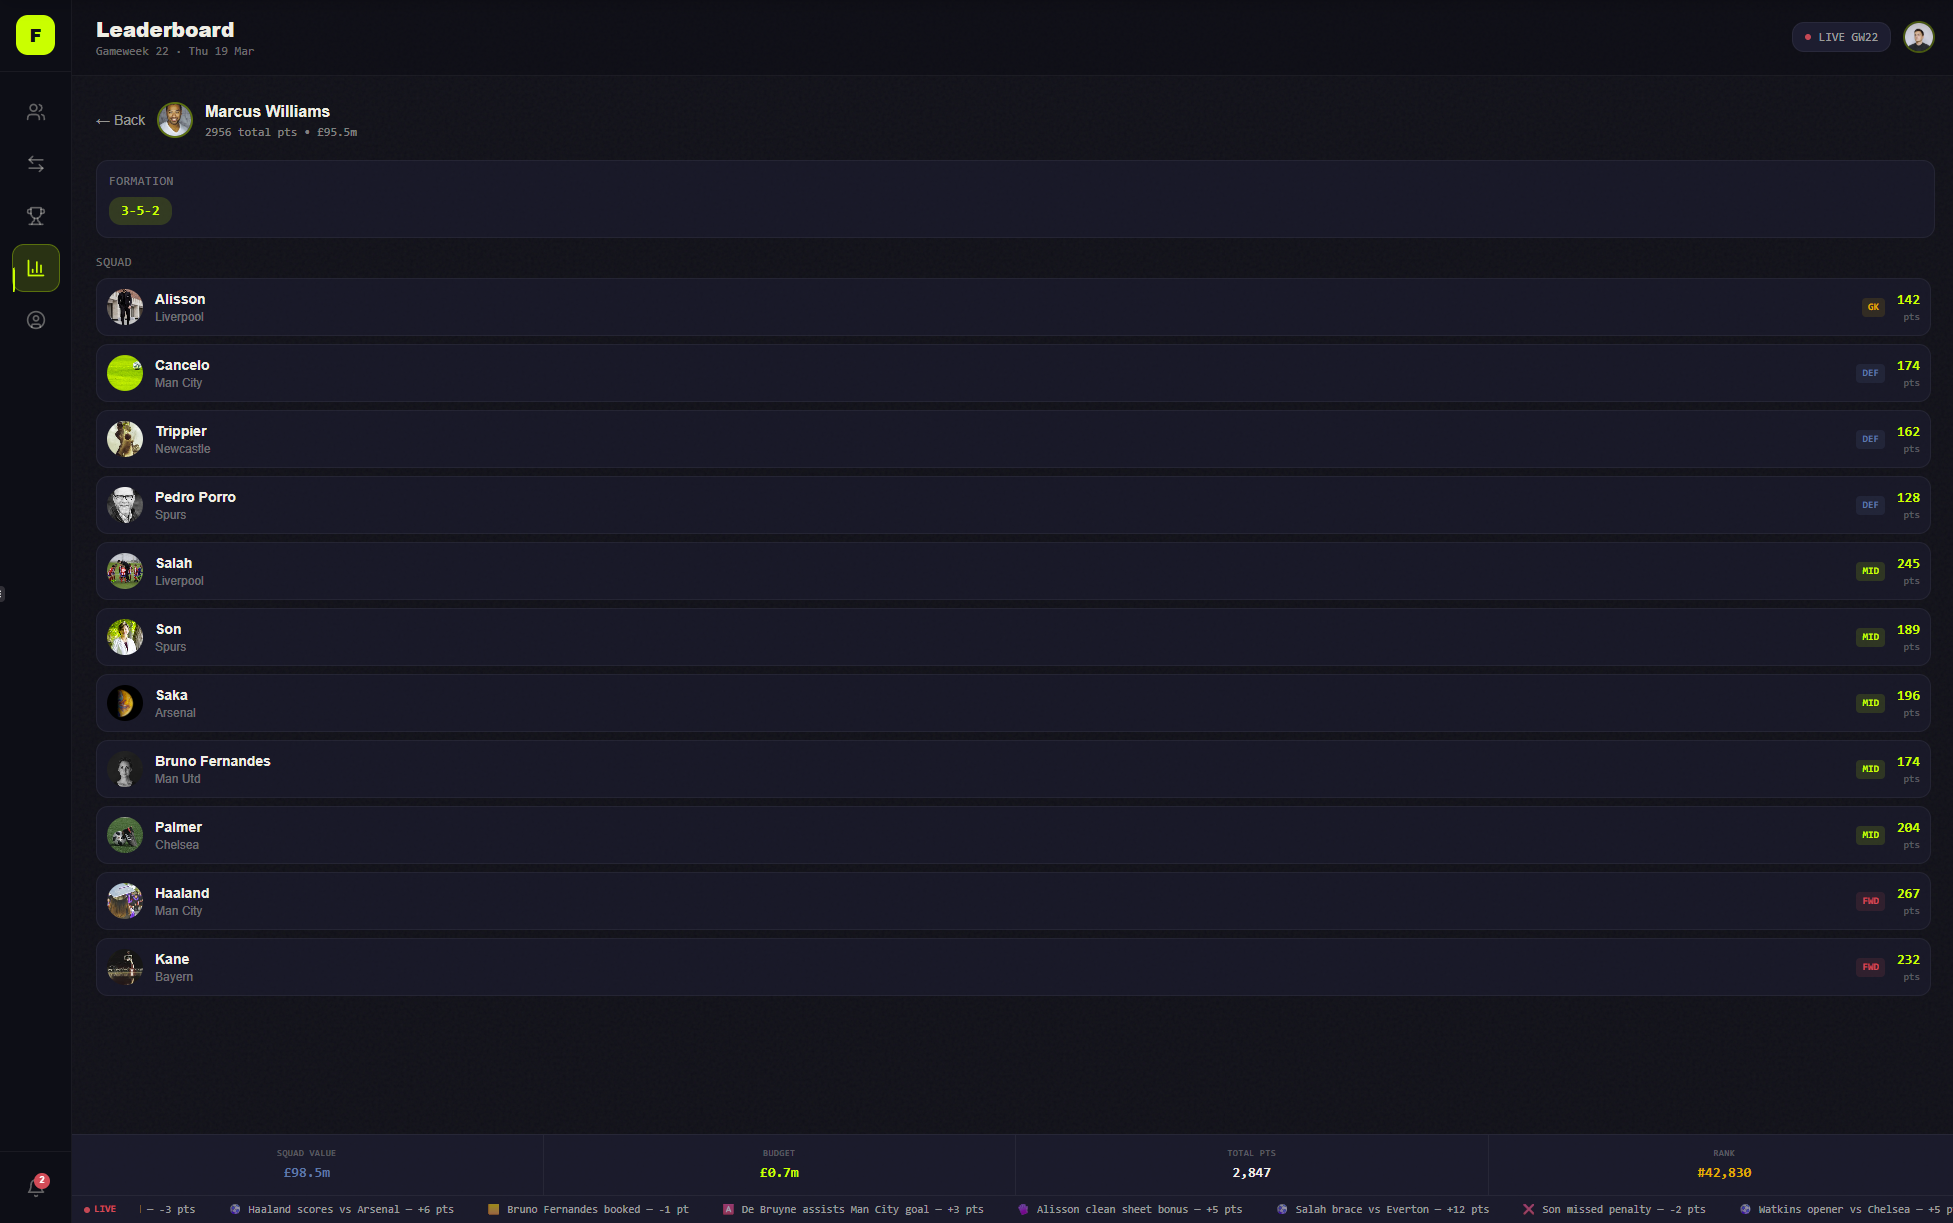Click the LIVE GW22 status pill

click(x=1840, y=37)
